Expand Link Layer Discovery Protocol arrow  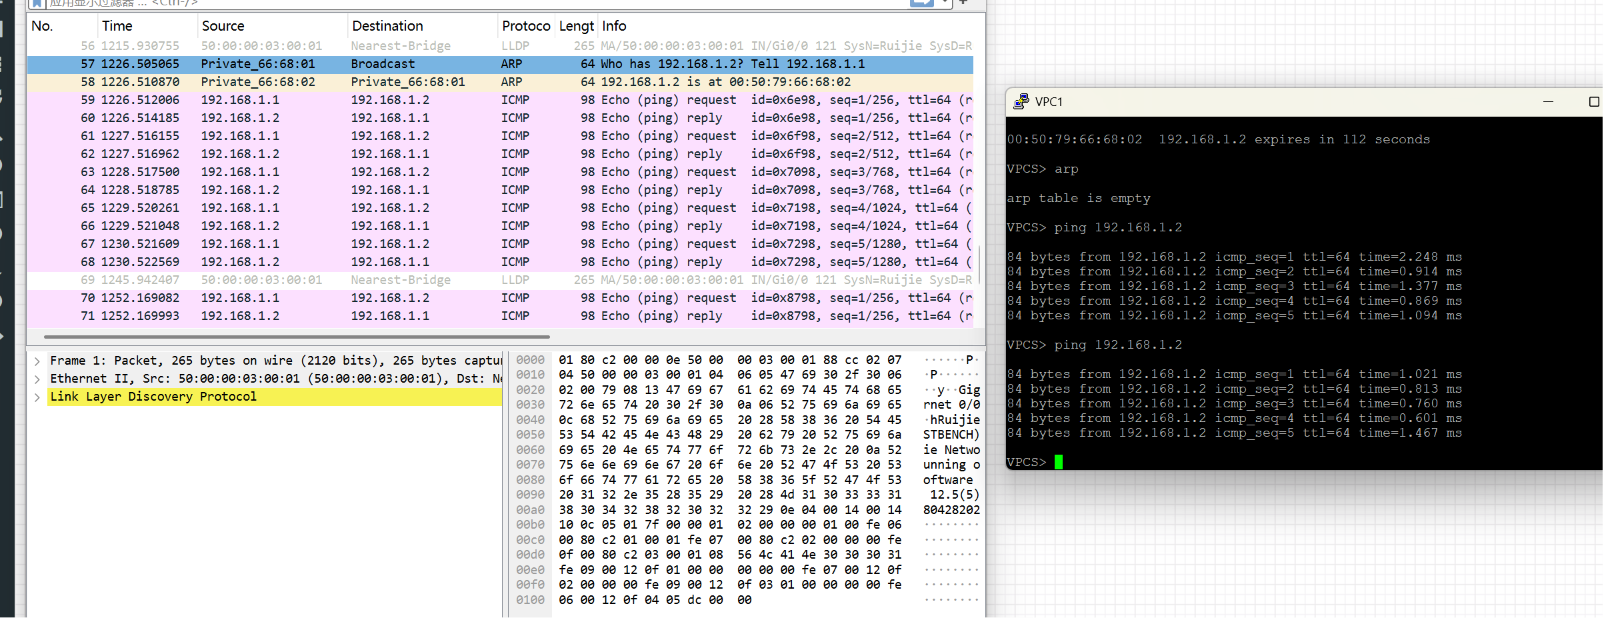pyautogui.click(x=37, y=397)
